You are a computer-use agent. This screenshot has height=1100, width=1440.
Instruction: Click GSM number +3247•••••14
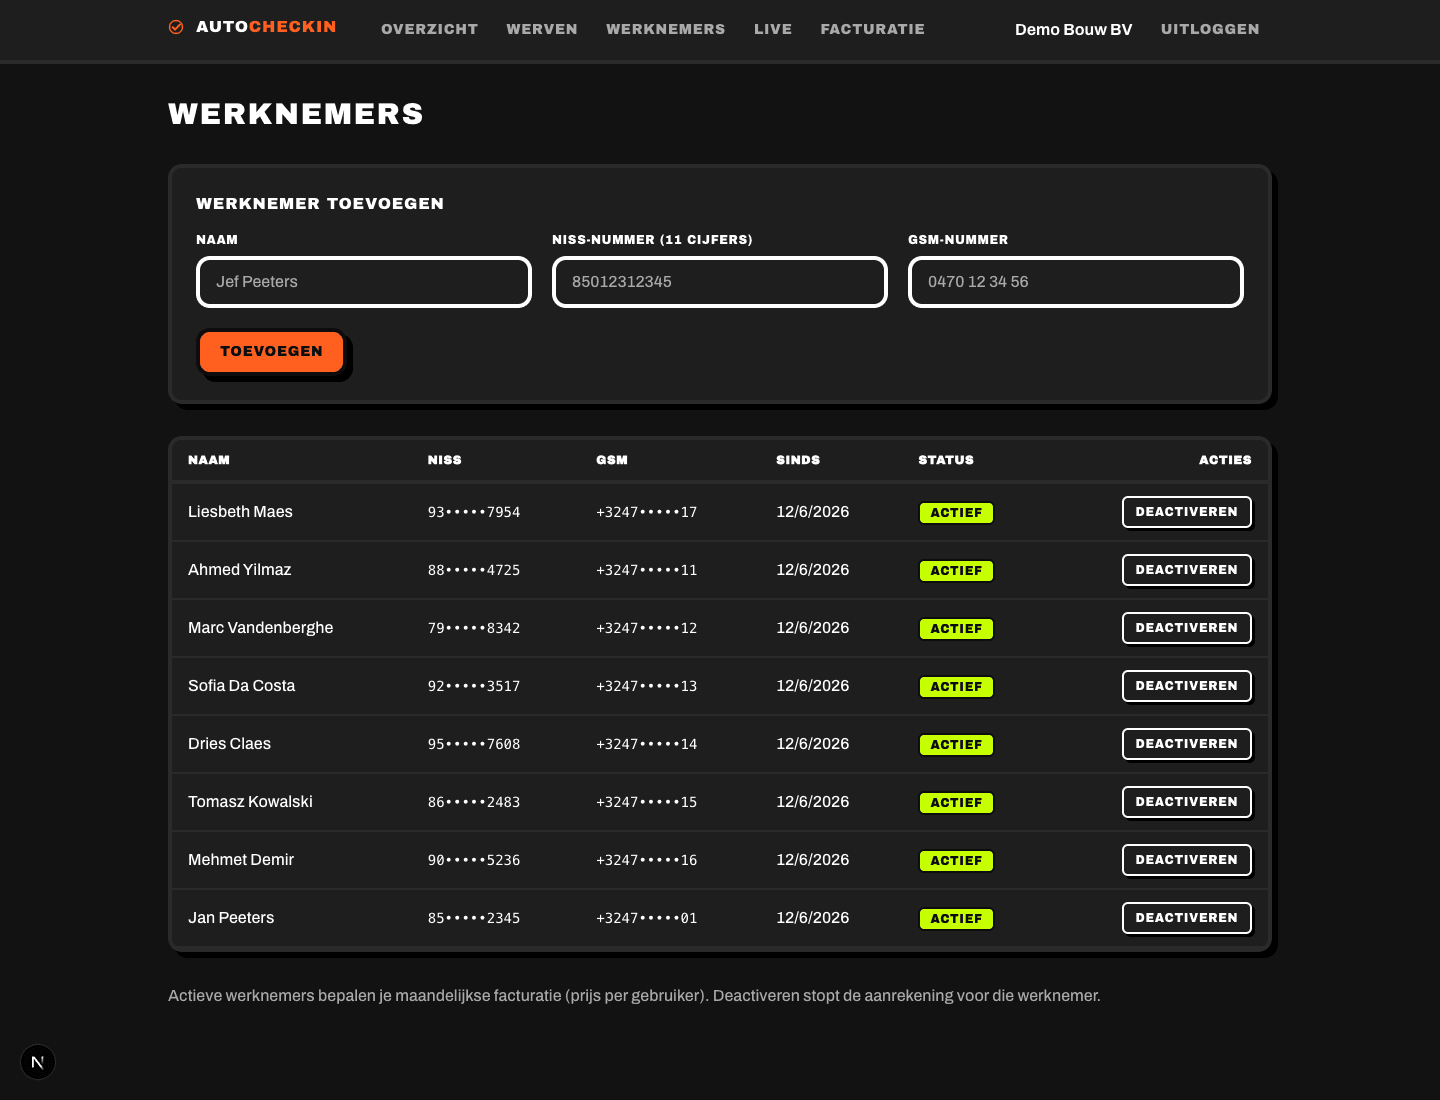(x=647, y=744)
